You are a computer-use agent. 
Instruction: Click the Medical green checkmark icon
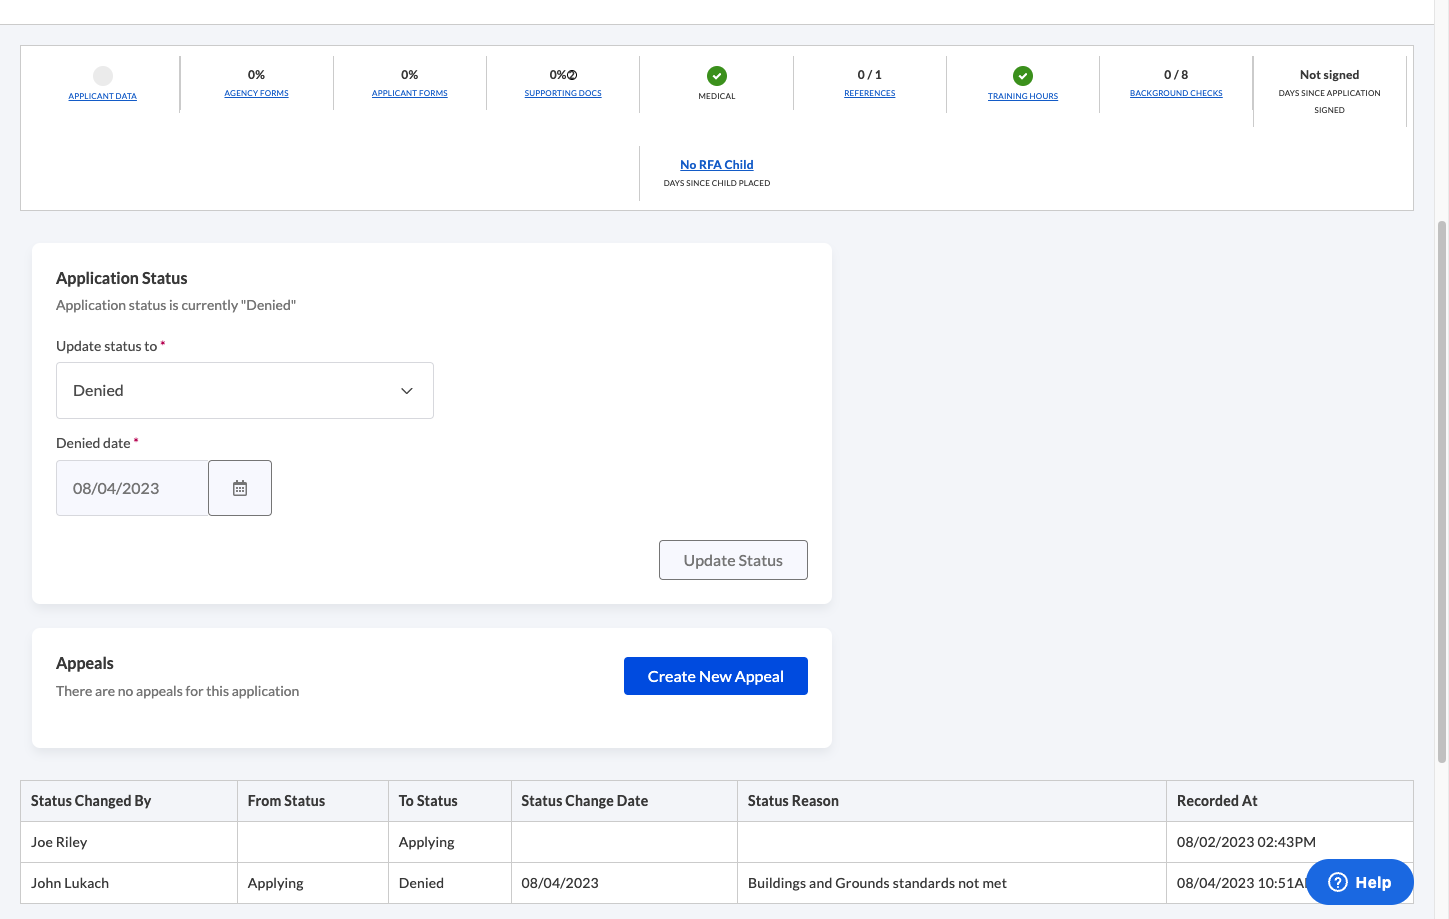(717, 76)
